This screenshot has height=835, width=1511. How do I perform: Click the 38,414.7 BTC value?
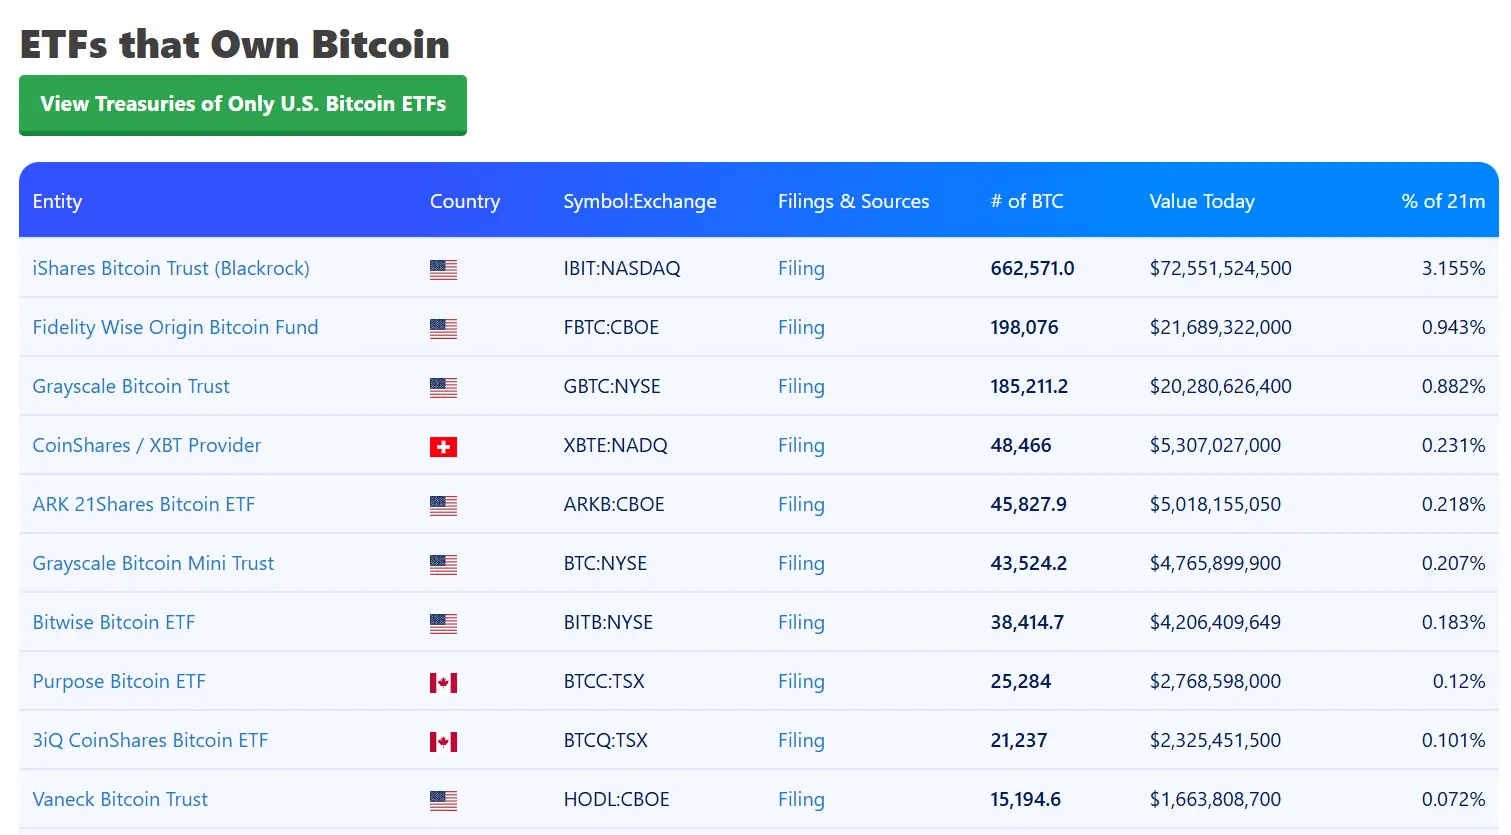(1027, 622)
